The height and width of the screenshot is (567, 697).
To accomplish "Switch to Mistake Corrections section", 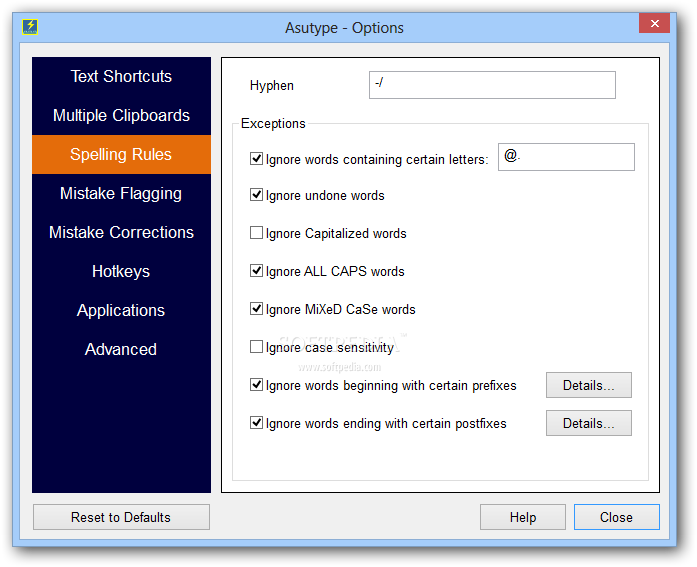I will (x=121, y=232).
